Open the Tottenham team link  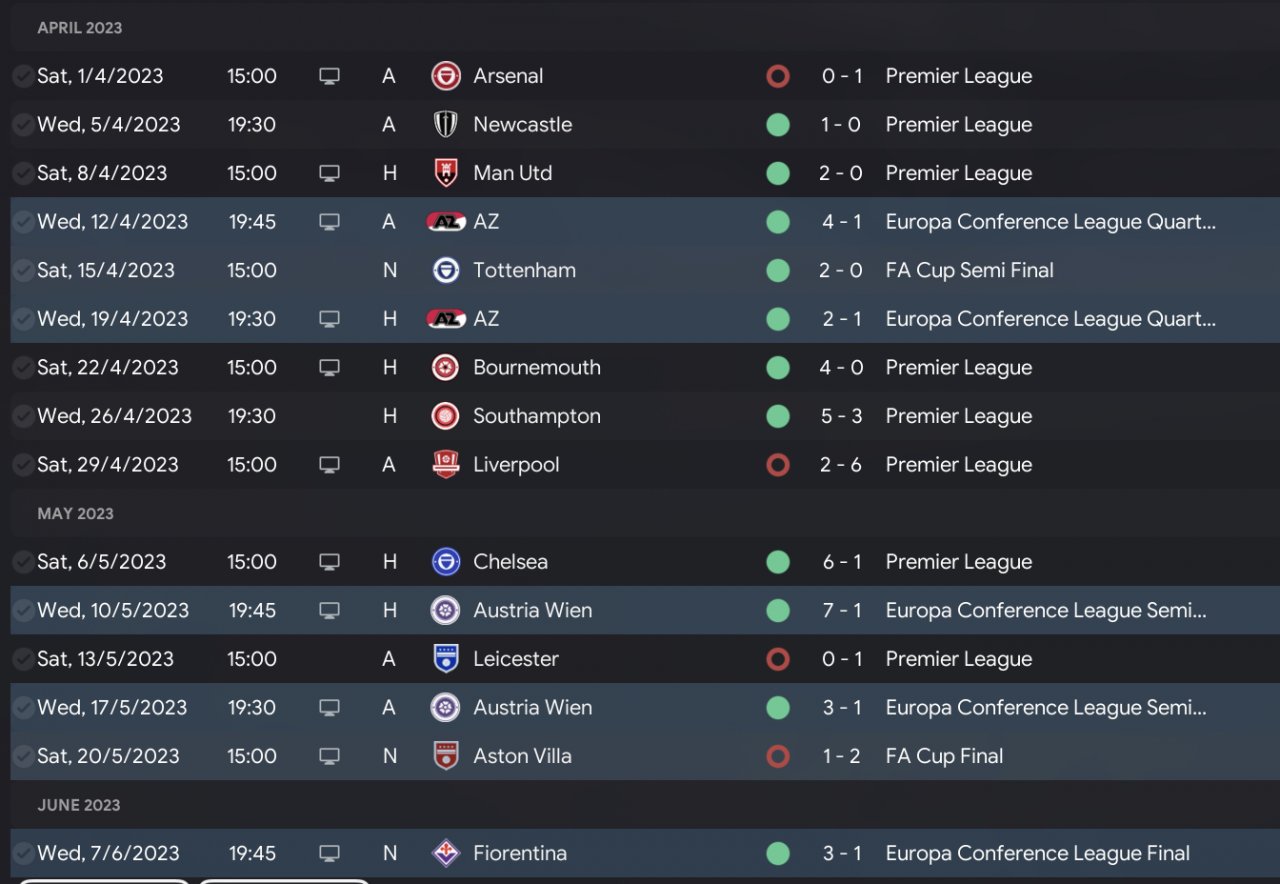[x=524, y=270]
